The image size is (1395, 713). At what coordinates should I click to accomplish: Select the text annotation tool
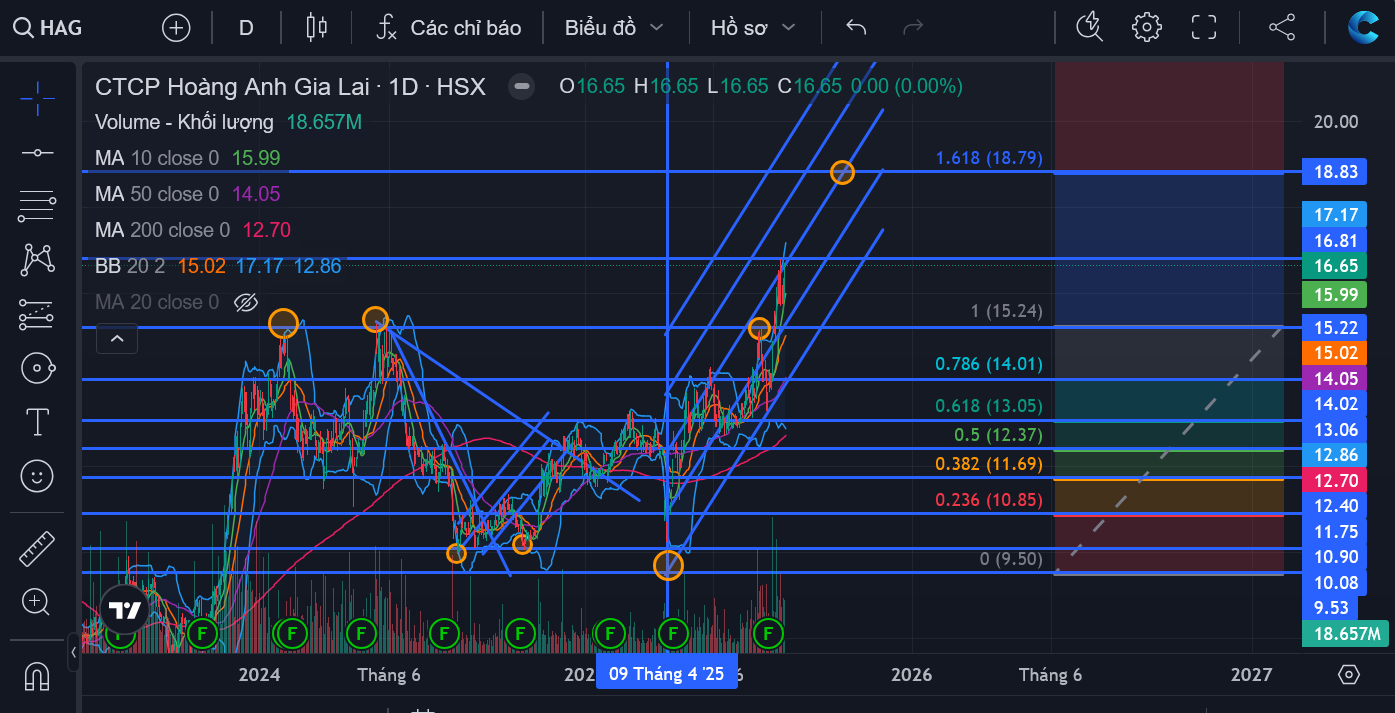(x=38, y=422)
